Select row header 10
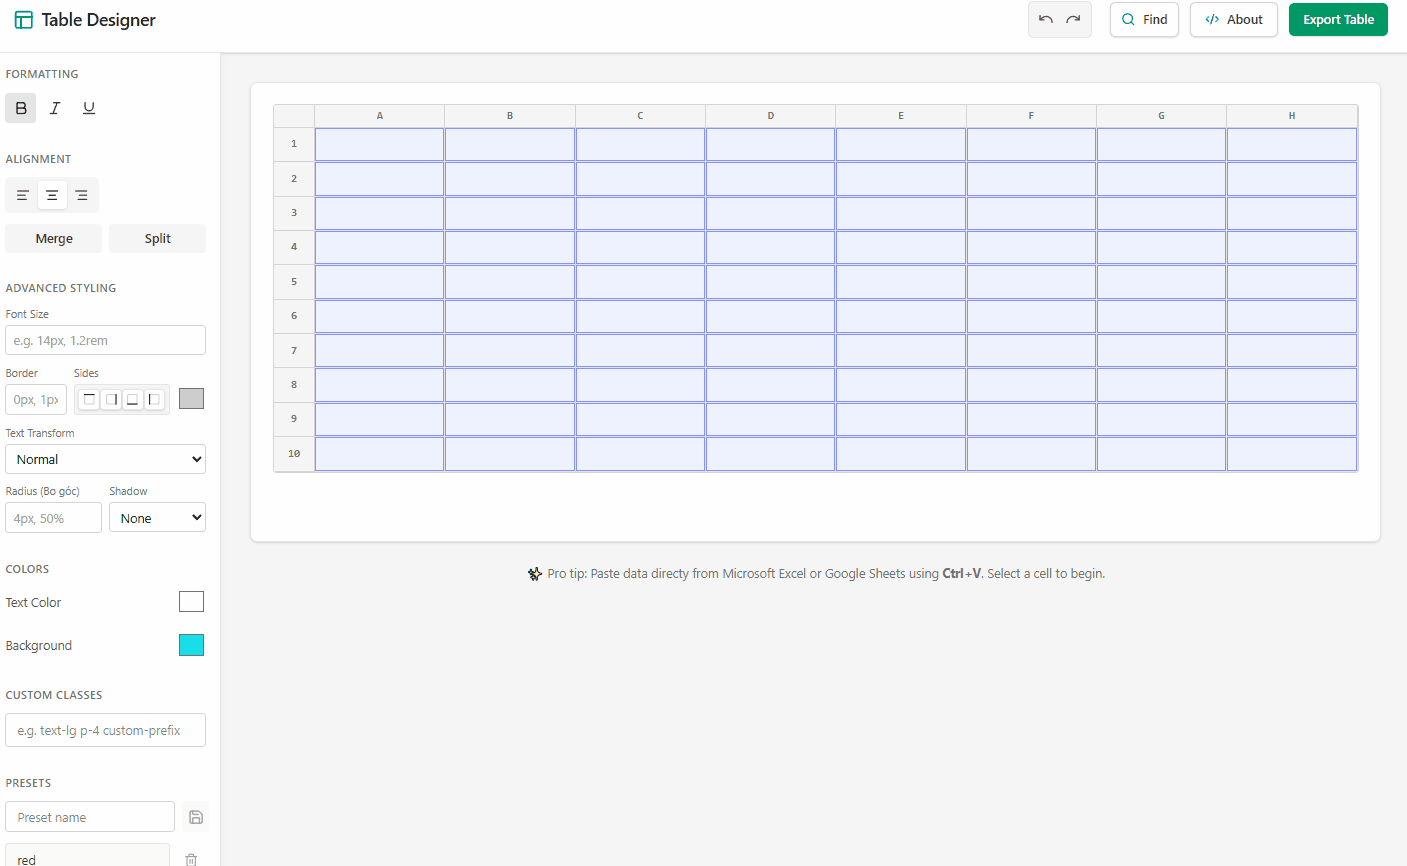The image size is (1407, 866). coord(294,453)
